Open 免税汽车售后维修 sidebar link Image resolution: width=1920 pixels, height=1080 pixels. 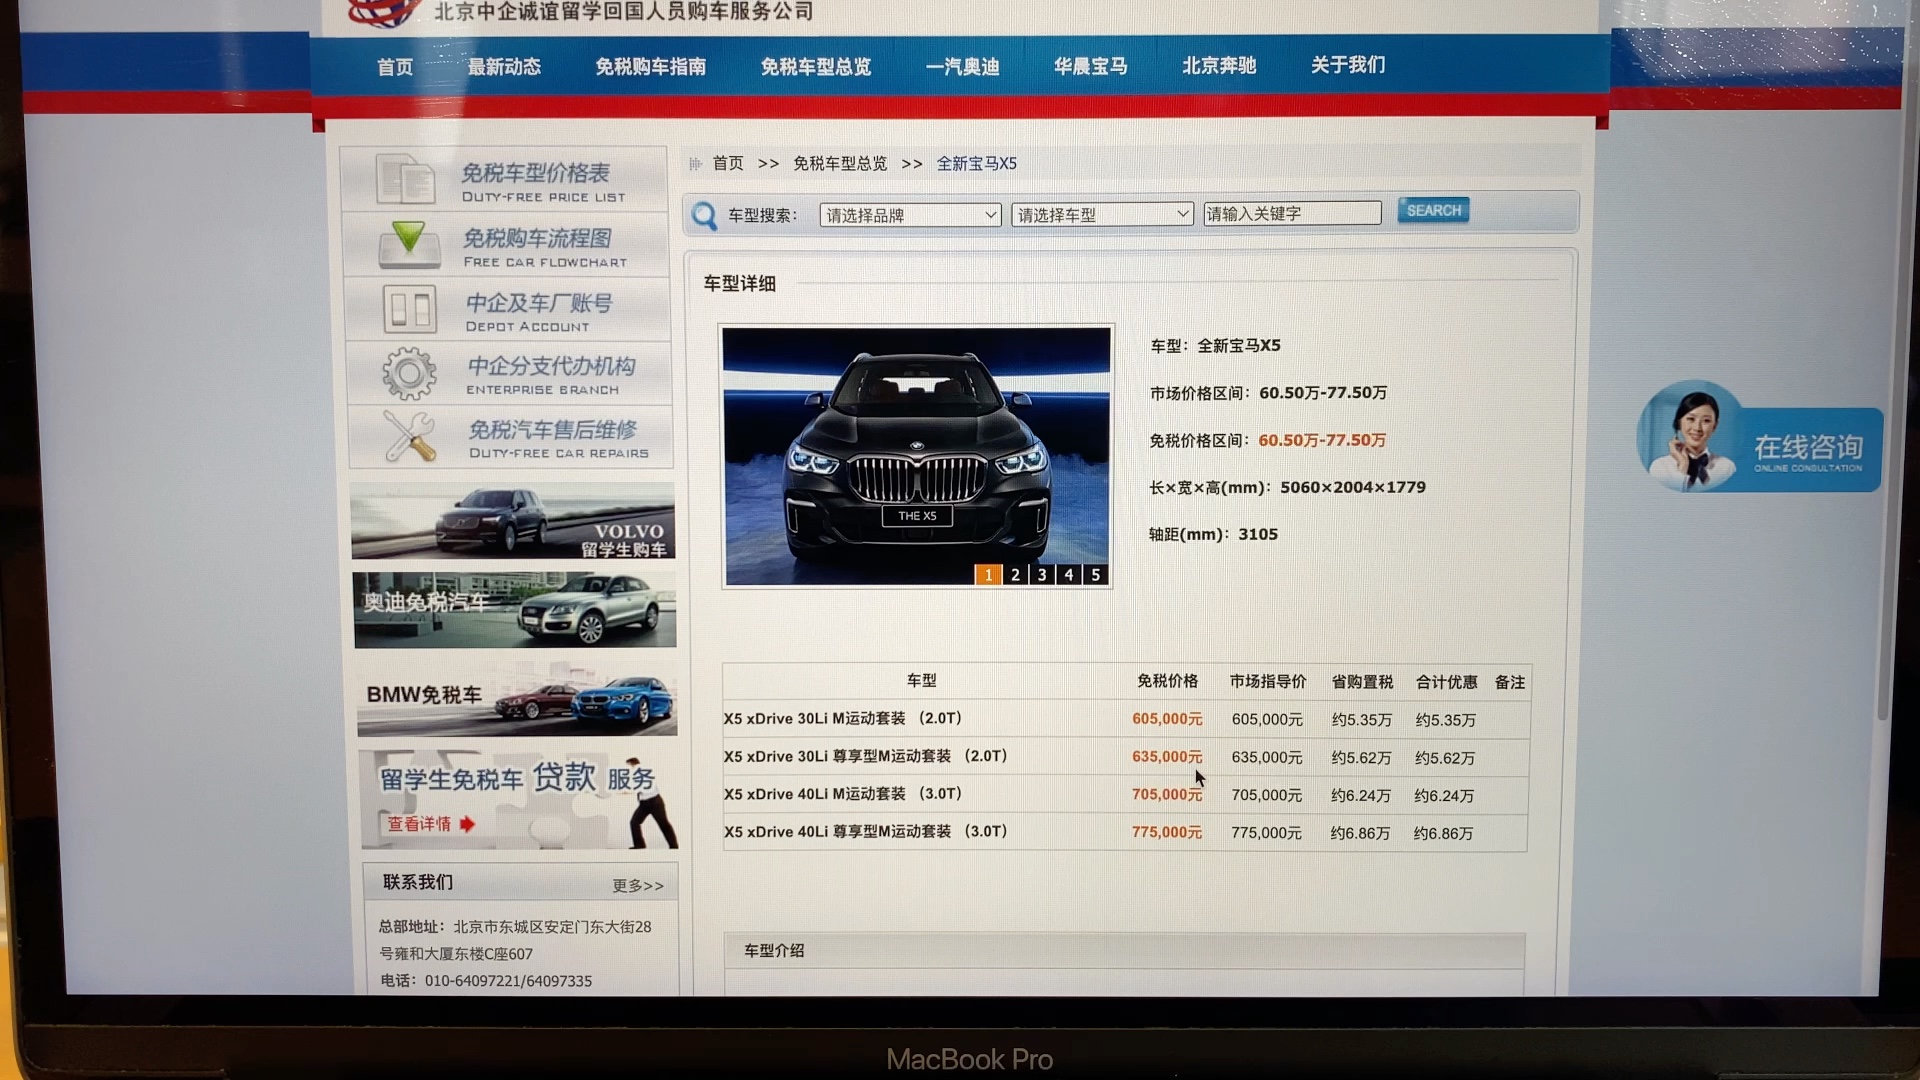510,436
